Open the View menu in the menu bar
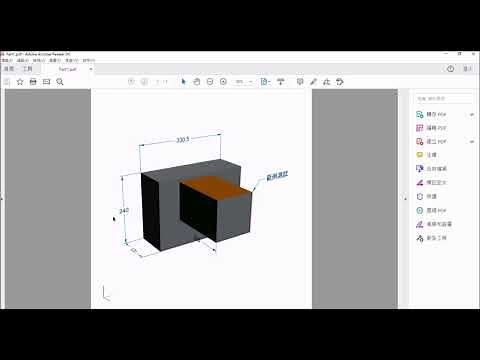 coord(39,60)
